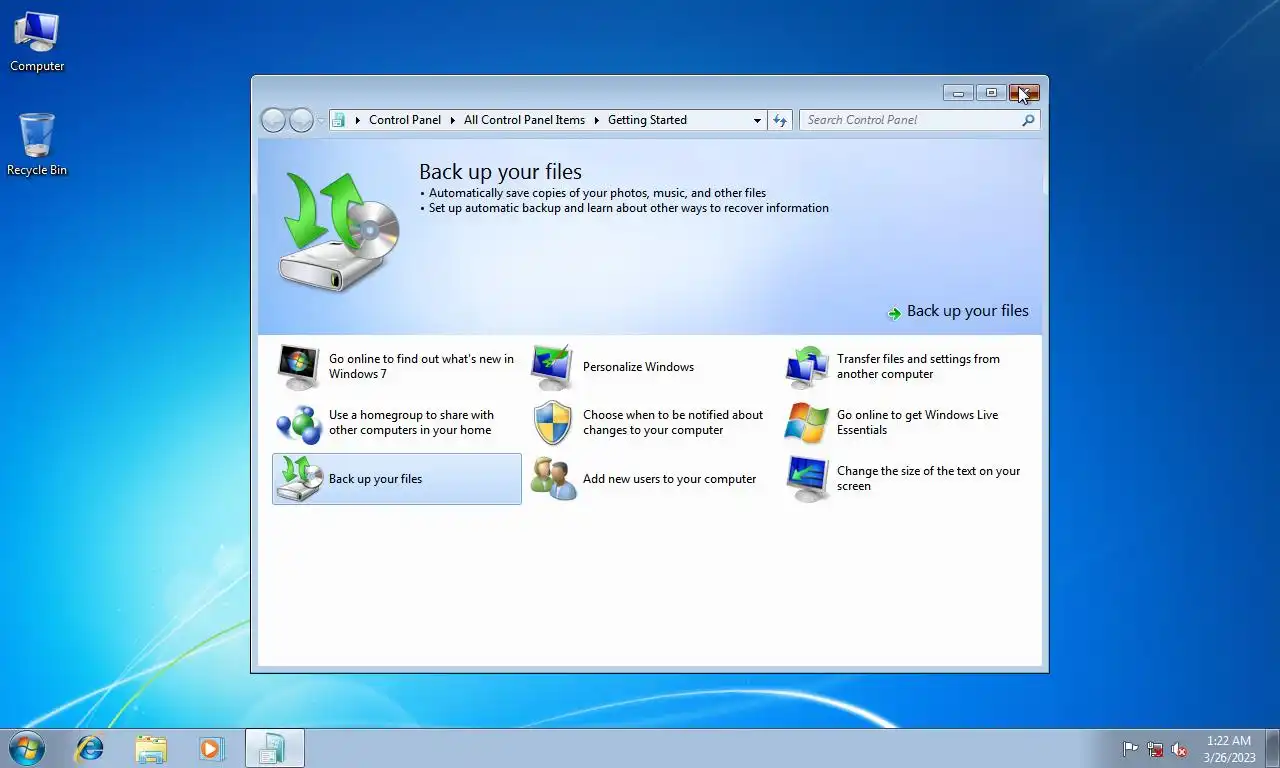Click the Add new users people icon
This screenshot has width=1280, height=768.
coord(552,479)
